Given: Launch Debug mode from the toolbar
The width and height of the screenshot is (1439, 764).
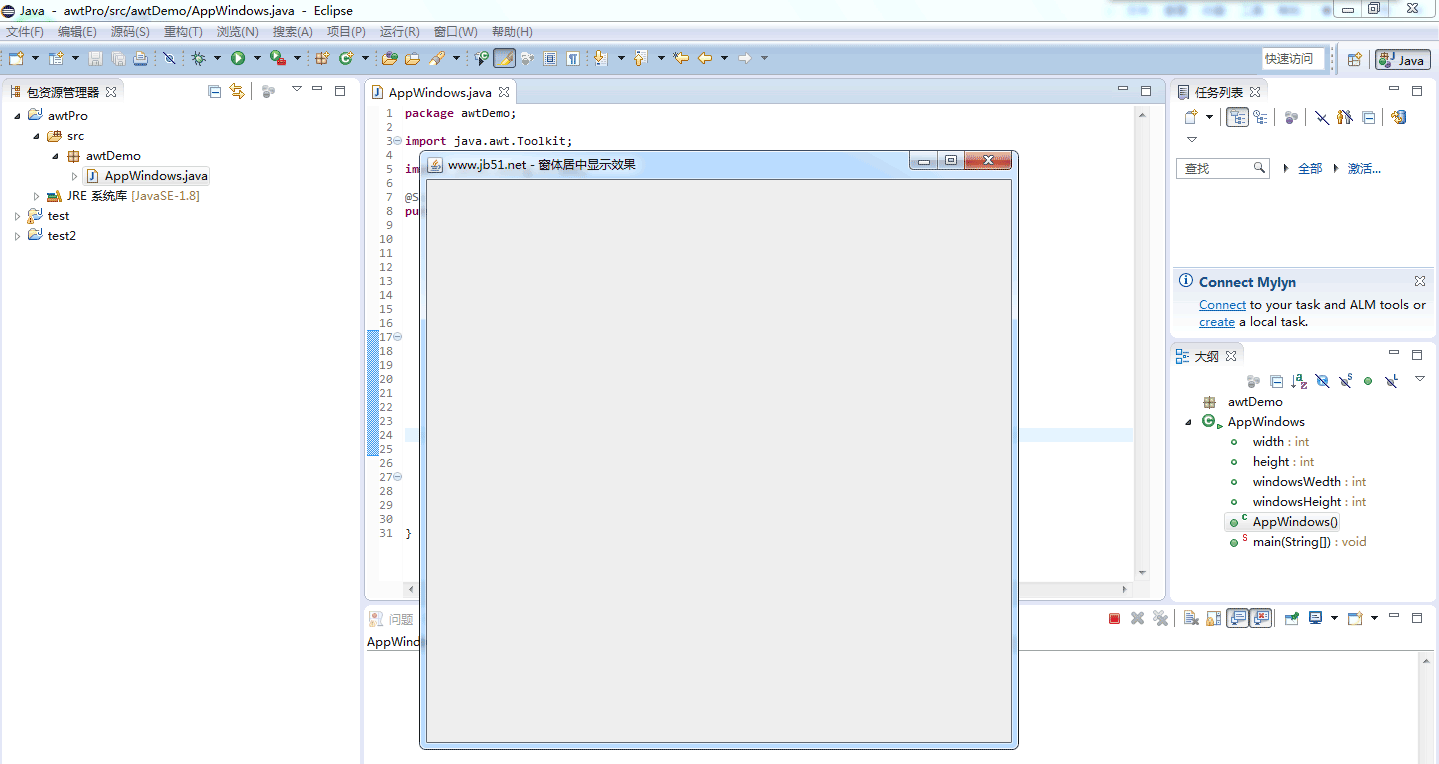Looking at the screenshot, I should [x=198, y=58].
